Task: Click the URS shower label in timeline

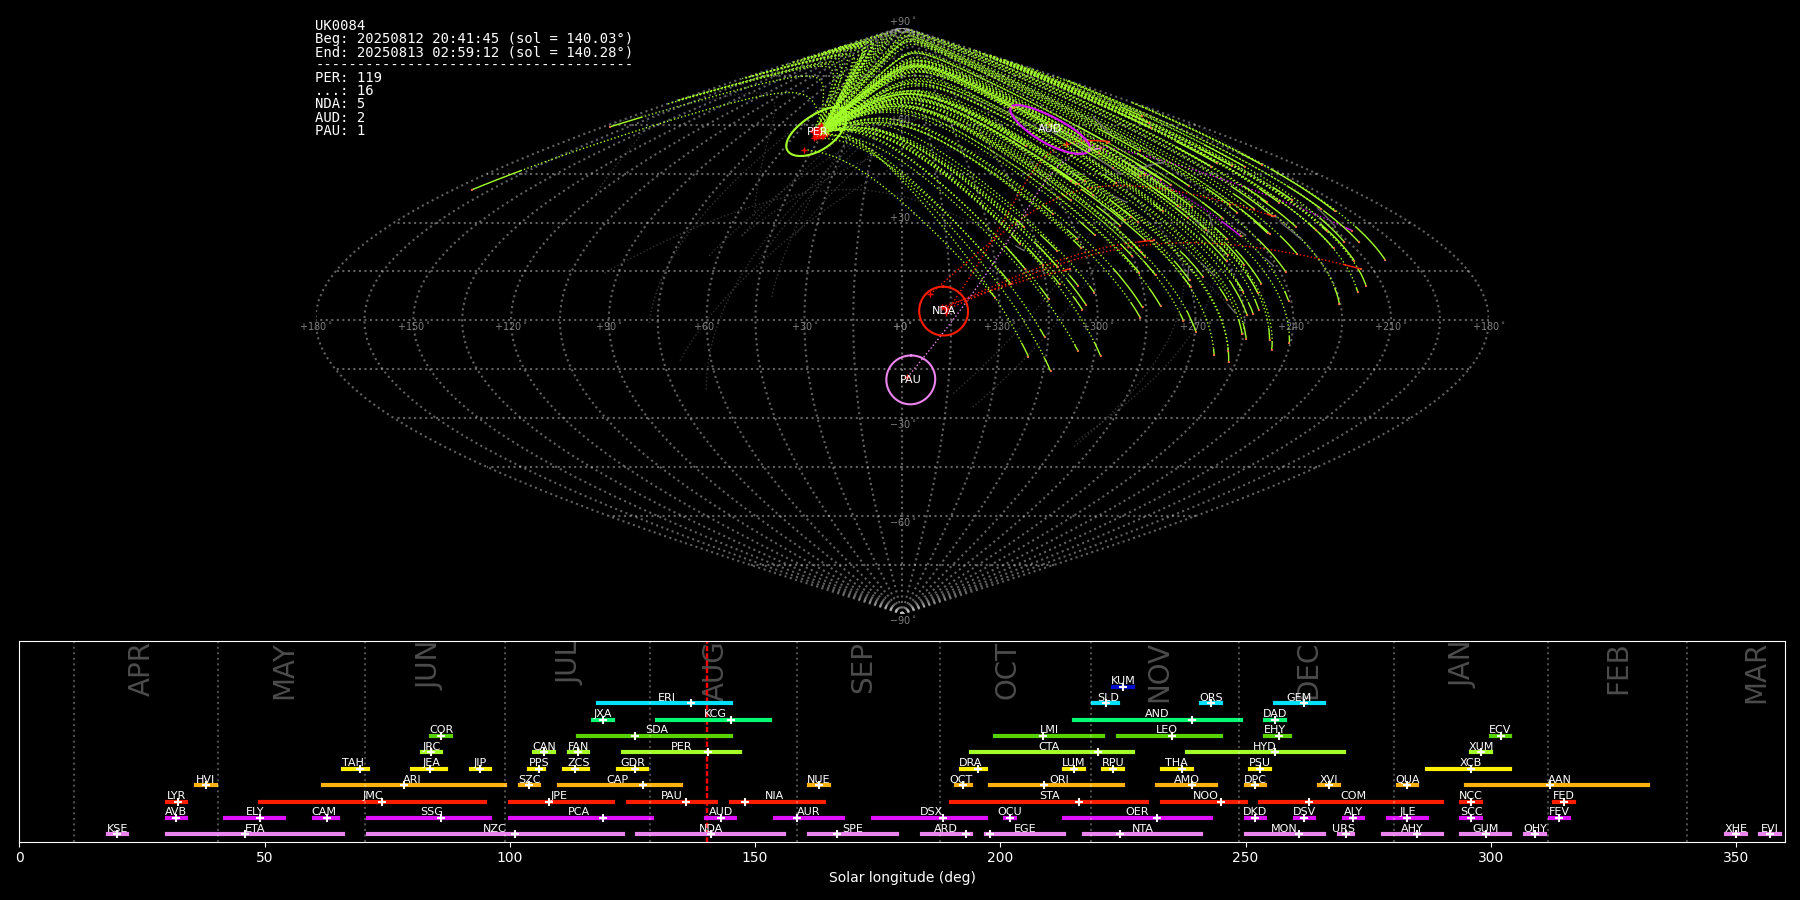Action: click(x=1343, y=829)
